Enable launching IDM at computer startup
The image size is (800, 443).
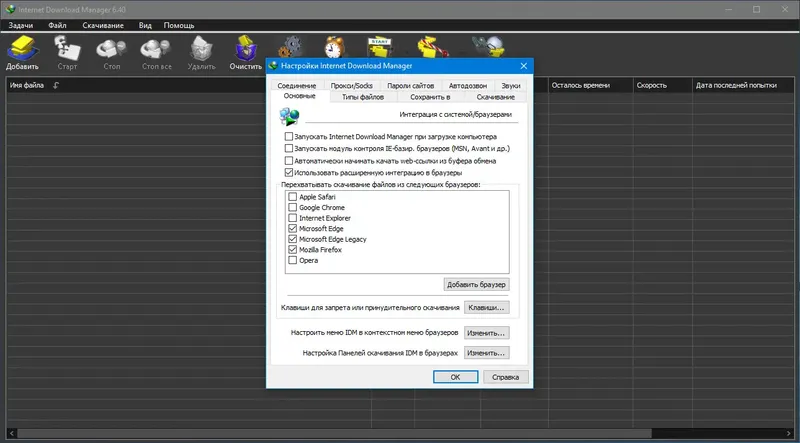(x=289, y=136)
